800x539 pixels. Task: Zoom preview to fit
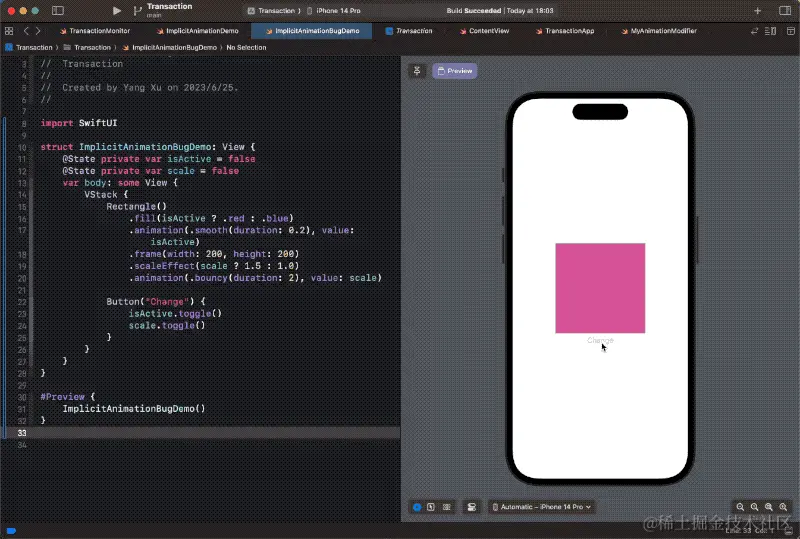tap(769, 507)
